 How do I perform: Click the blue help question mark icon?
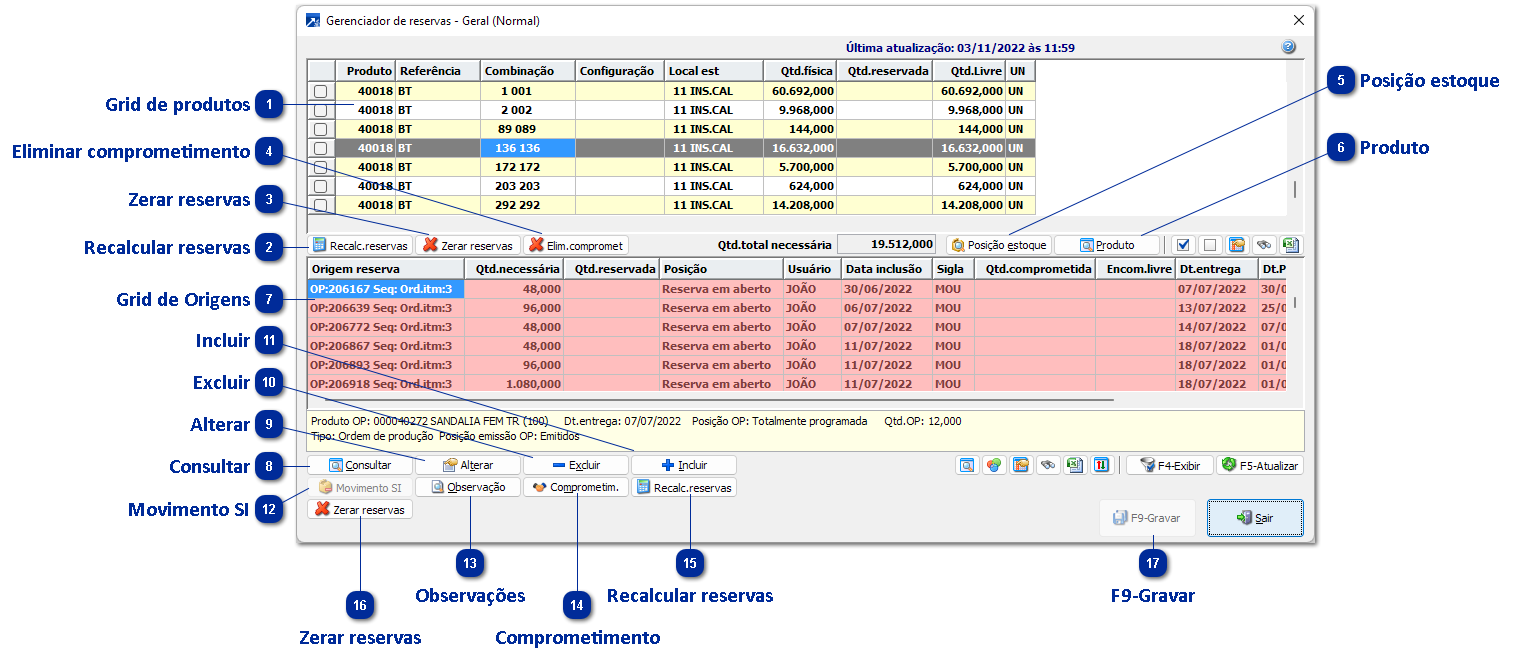1288,47
